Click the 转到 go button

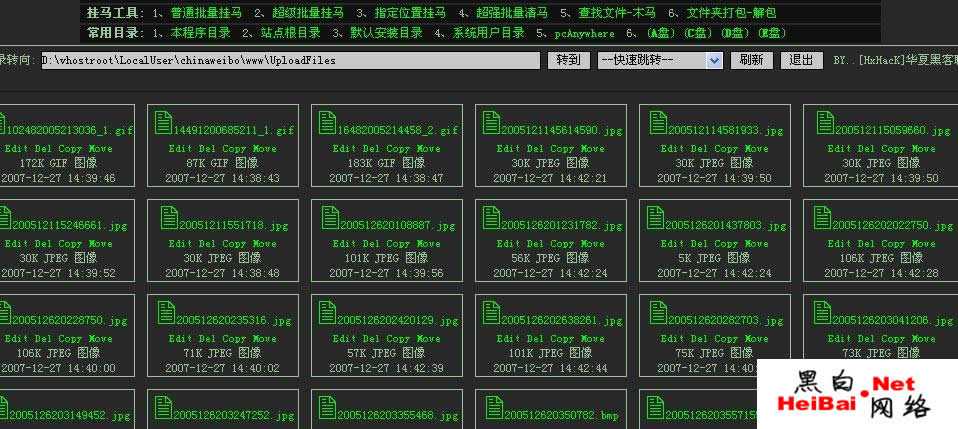(569, 60)
